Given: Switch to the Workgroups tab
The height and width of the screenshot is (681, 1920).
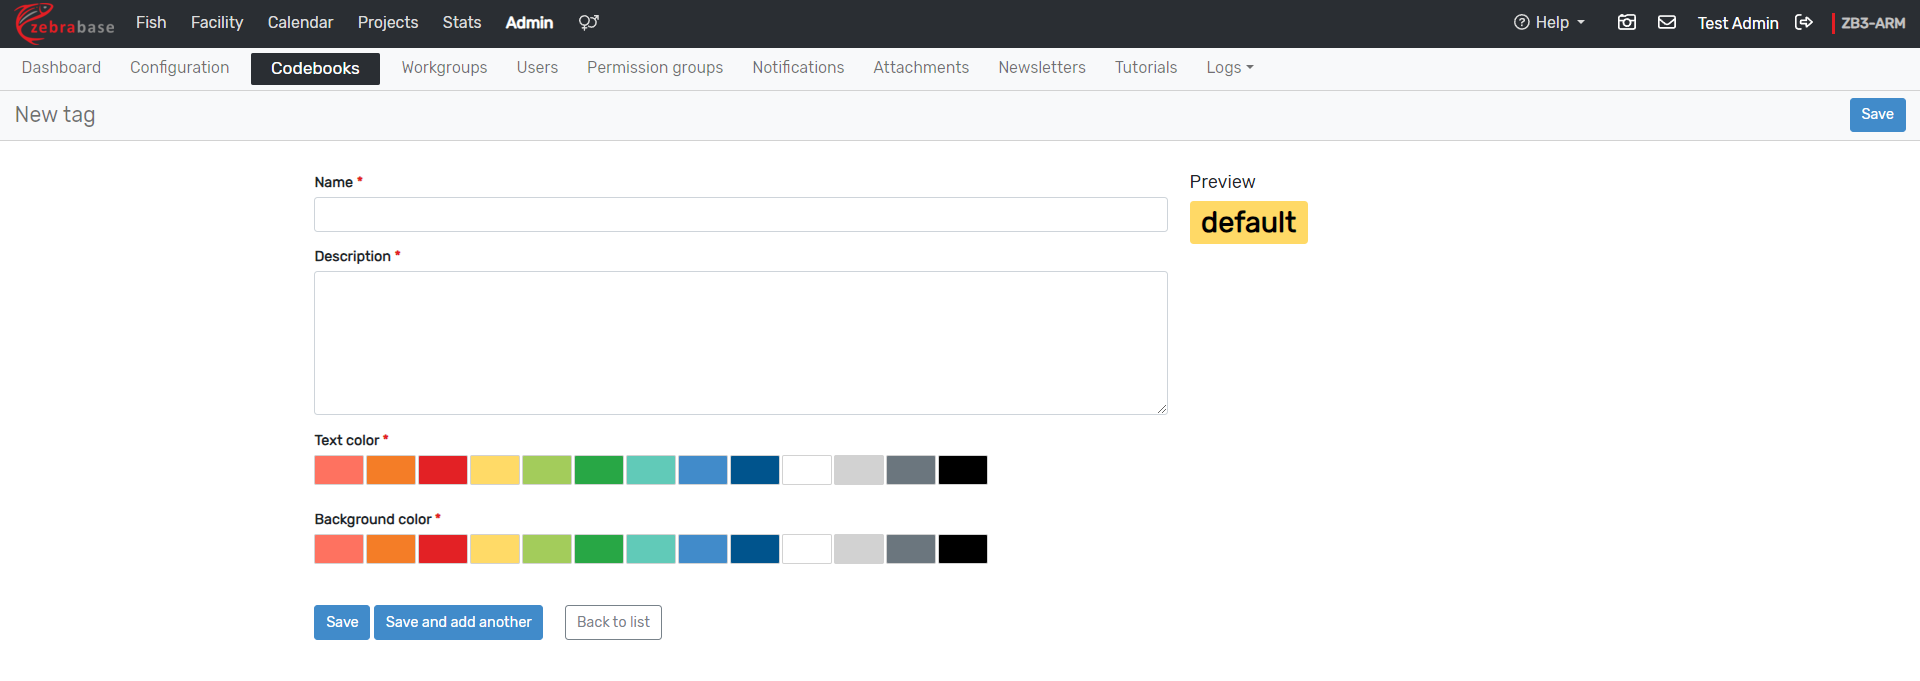Looking at the screenshot, I should click(x=444, y=68).
